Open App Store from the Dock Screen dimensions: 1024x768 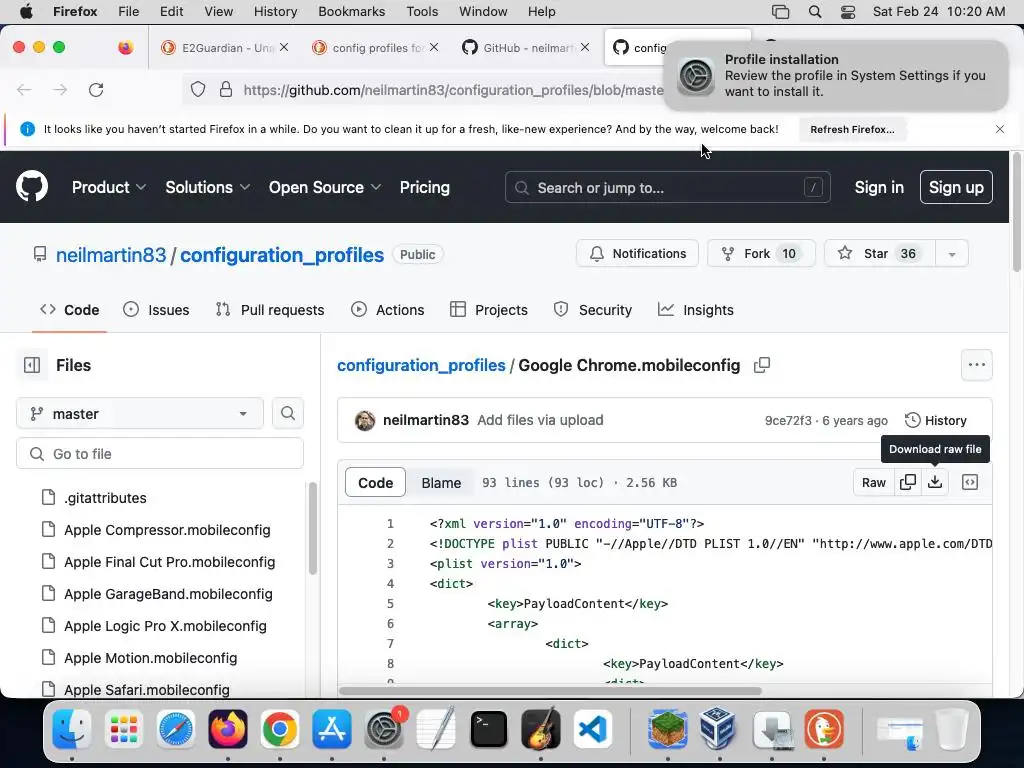point(332,729)
